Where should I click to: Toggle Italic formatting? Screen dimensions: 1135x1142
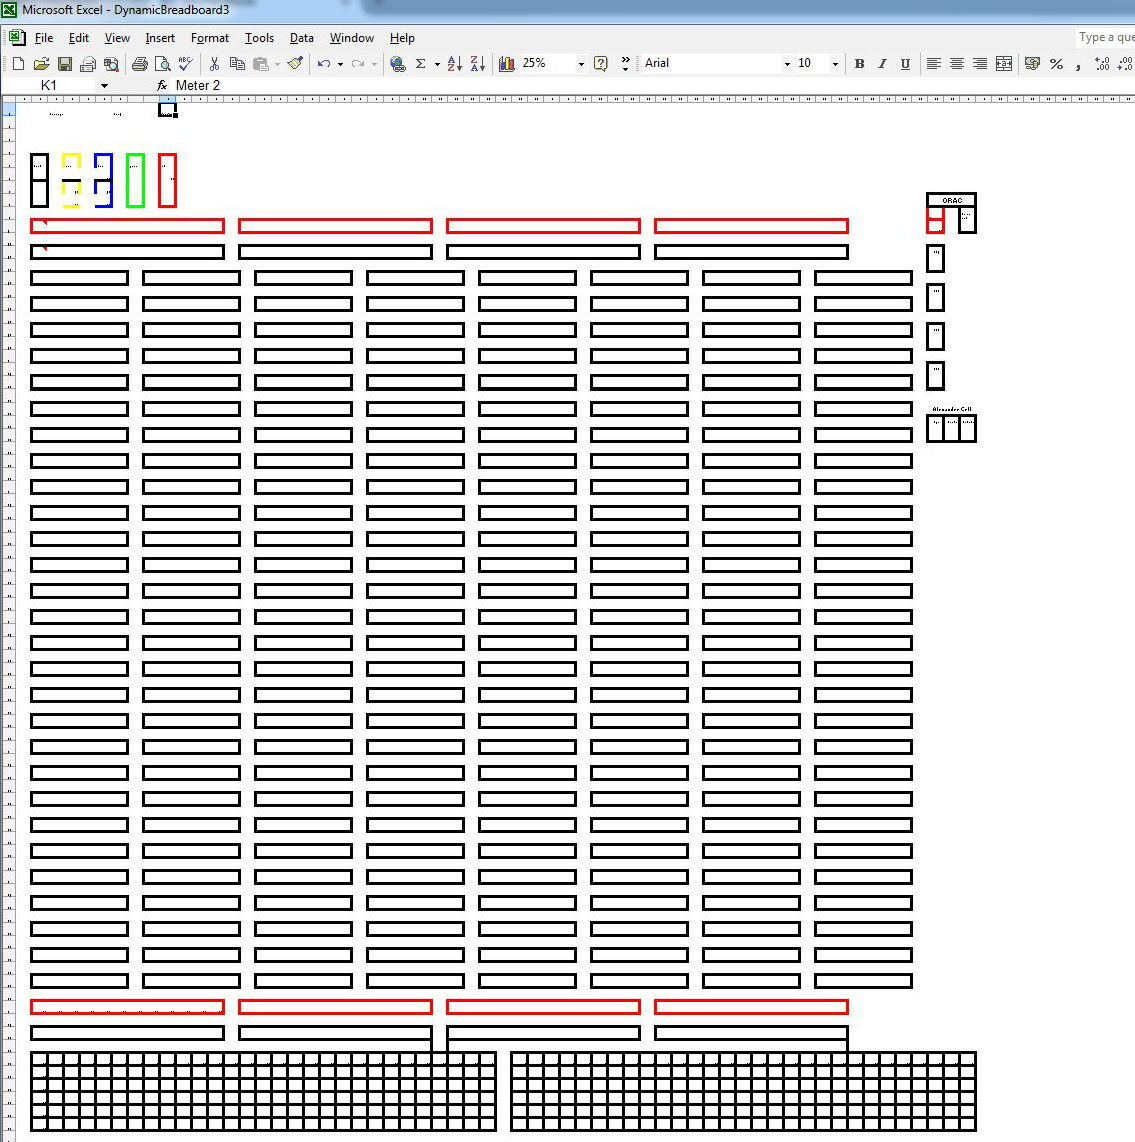(882, 64)
